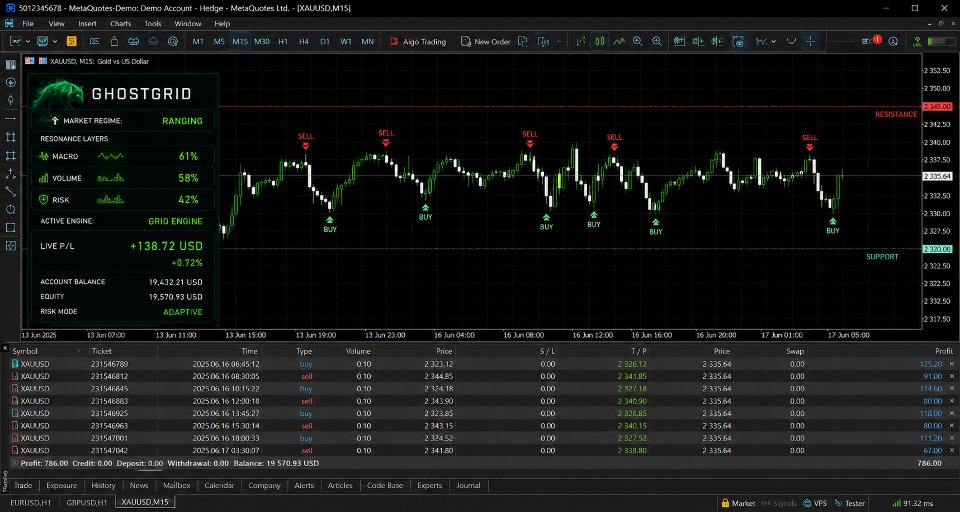Select the line chart type icon
The image size is (960, 512).
(619, 42)
